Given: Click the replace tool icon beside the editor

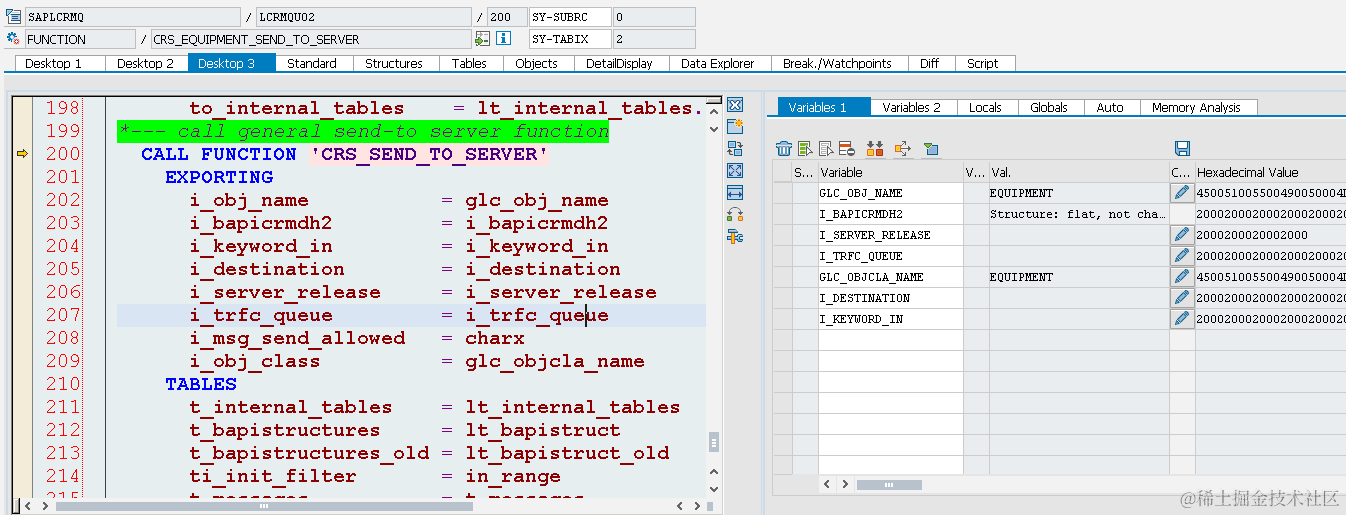Looking at the screenshot, I should click(735, 149).
